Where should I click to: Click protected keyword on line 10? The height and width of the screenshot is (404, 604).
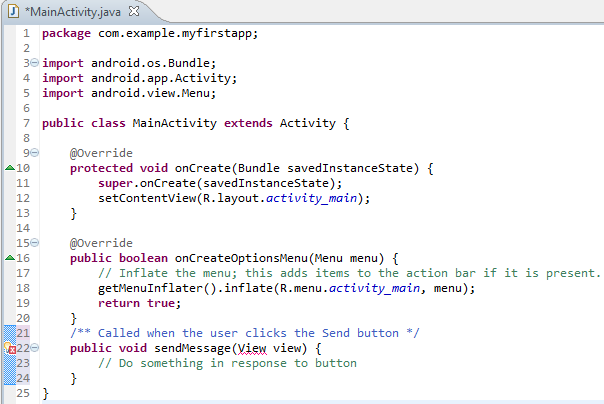click(101, 168)
